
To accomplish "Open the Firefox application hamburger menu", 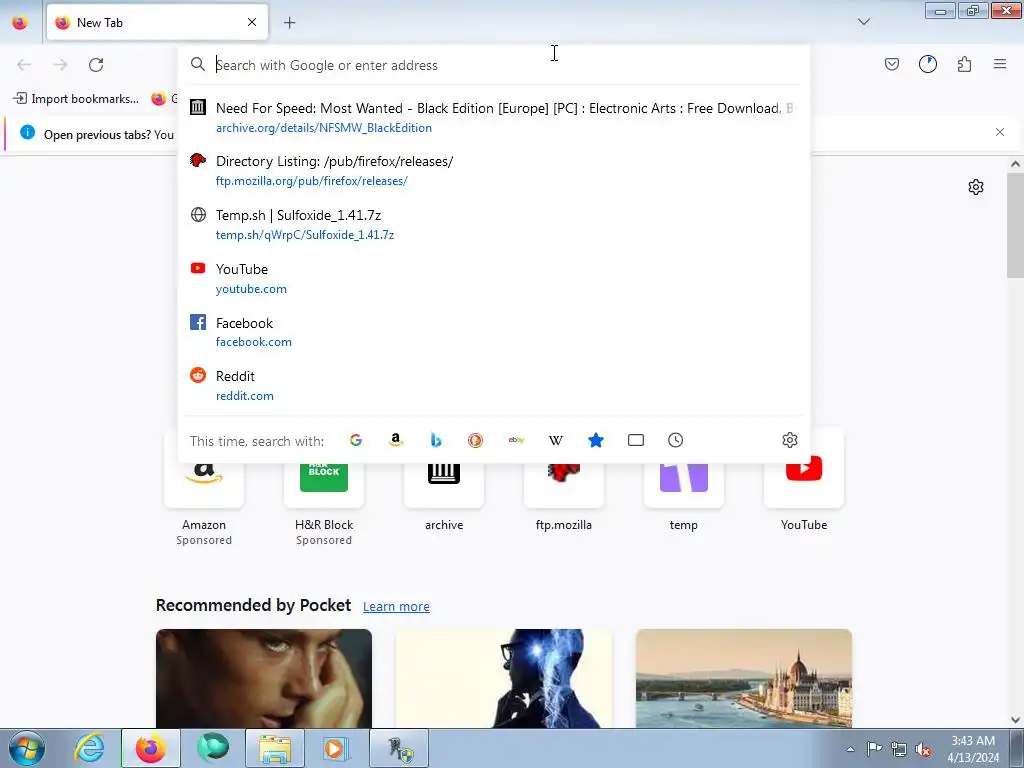I will (x=1000, y=64).
